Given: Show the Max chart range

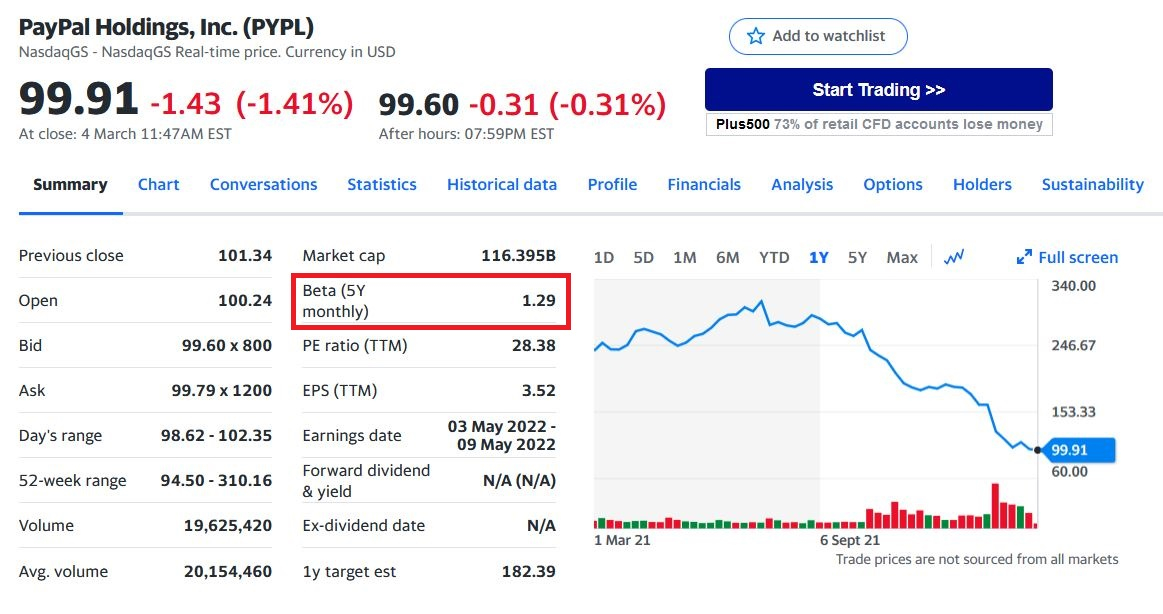Looking at the screenshot, I should click(902, 257).
